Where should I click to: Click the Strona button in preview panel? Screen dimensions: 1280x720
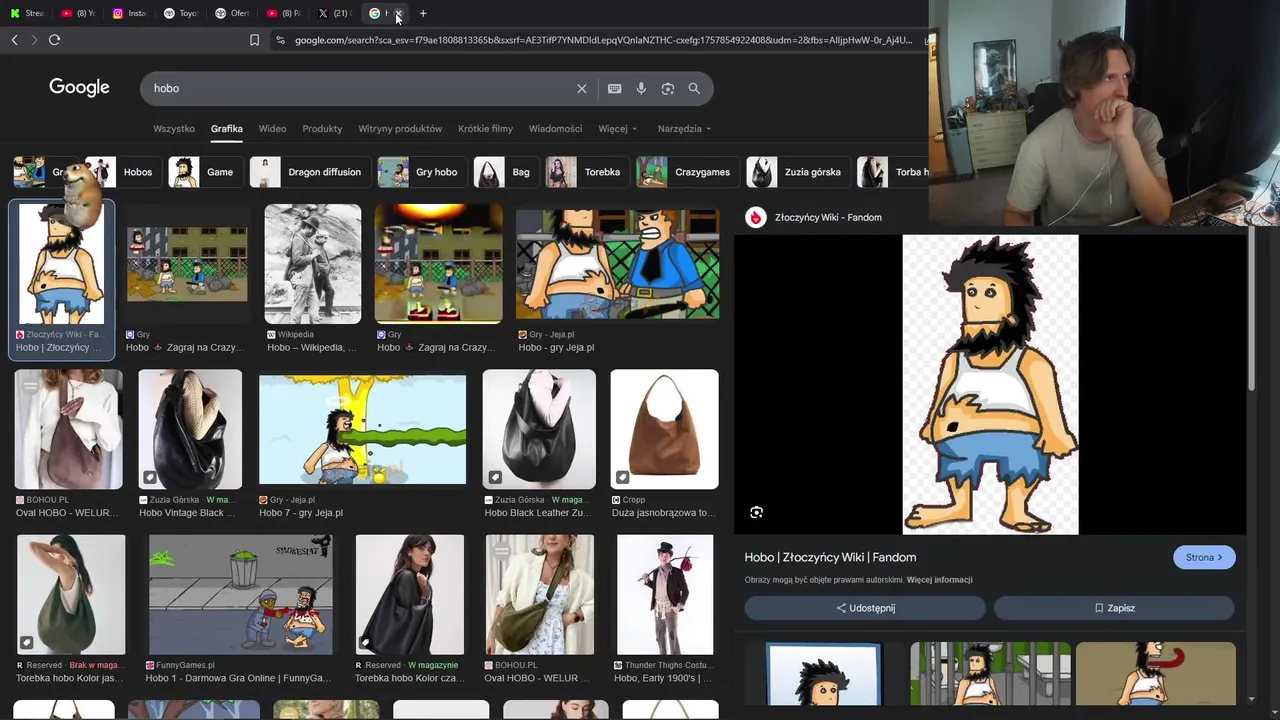coord(1204,557)
